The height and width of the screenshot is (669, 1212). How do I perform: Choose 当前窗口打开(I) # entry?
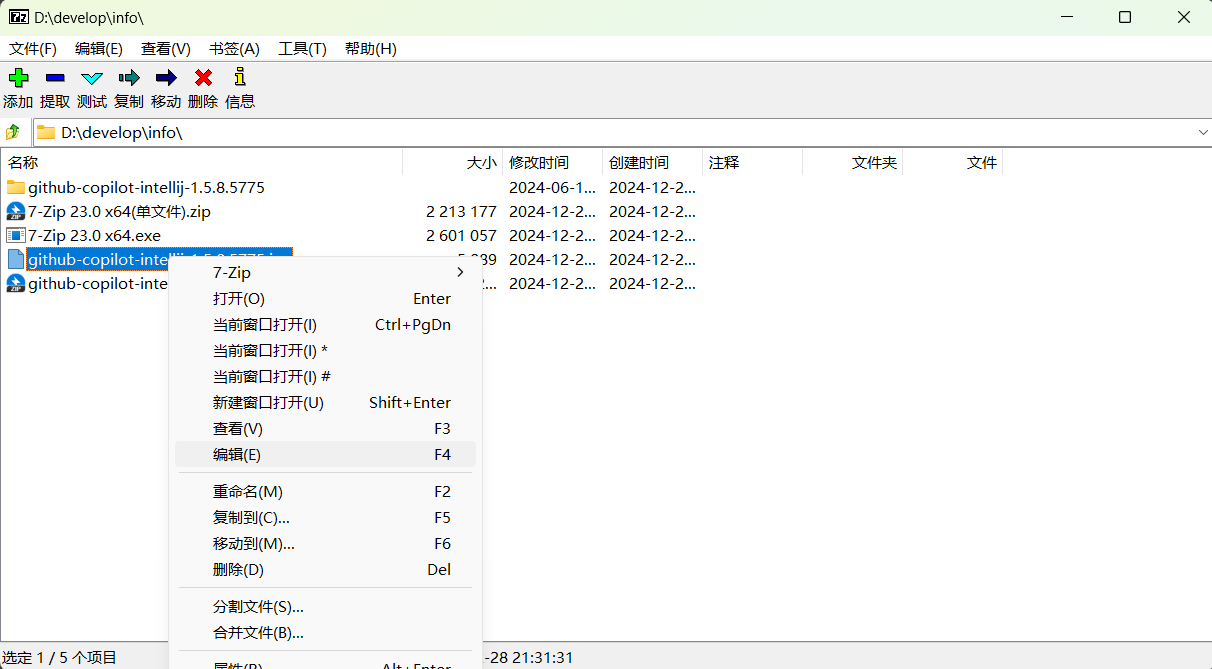(x=325, y=376)
